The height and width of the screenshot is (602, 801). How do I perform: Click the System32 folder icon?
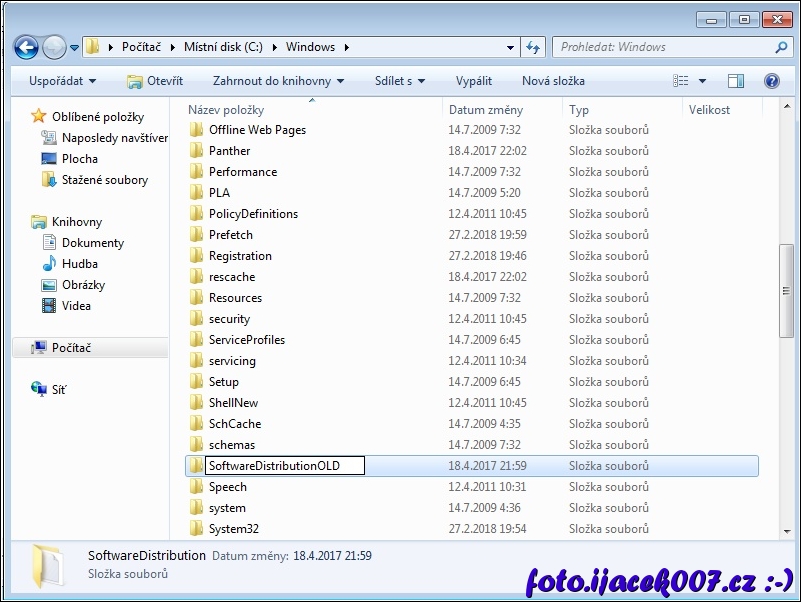click(x=196, y=529)
